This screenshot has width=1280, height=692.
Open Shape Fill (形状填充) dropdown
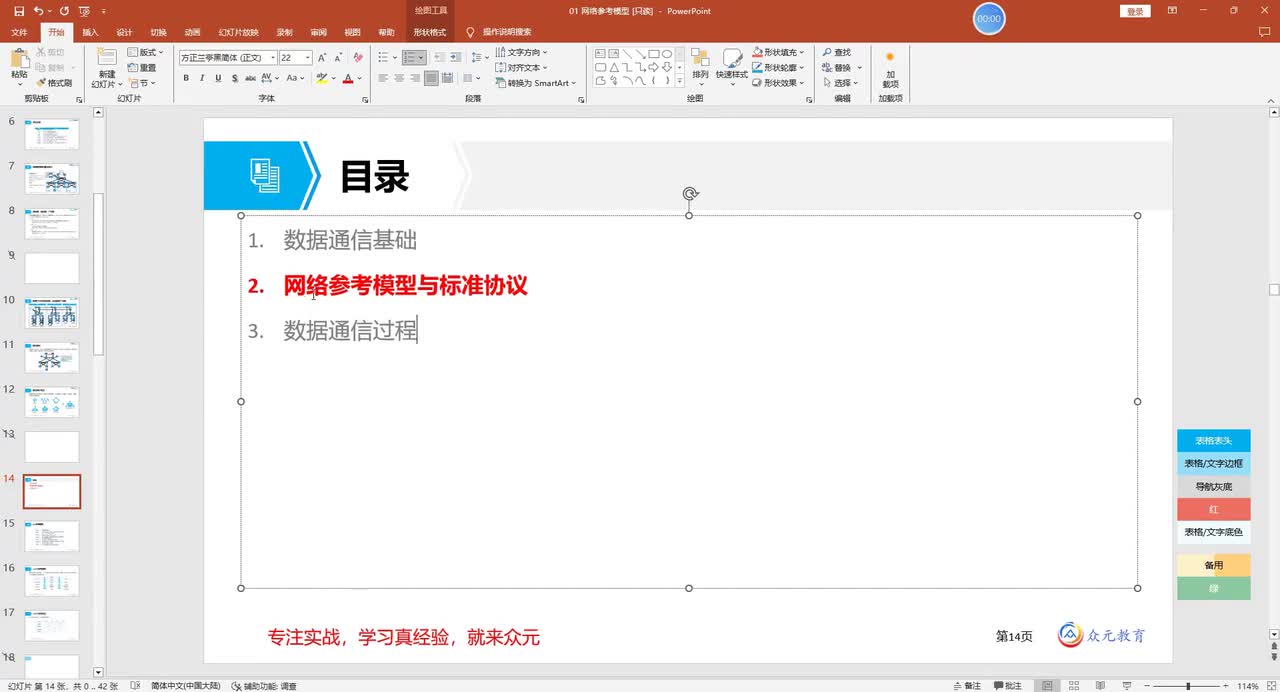pyautogui.click(x=780, y=52)
